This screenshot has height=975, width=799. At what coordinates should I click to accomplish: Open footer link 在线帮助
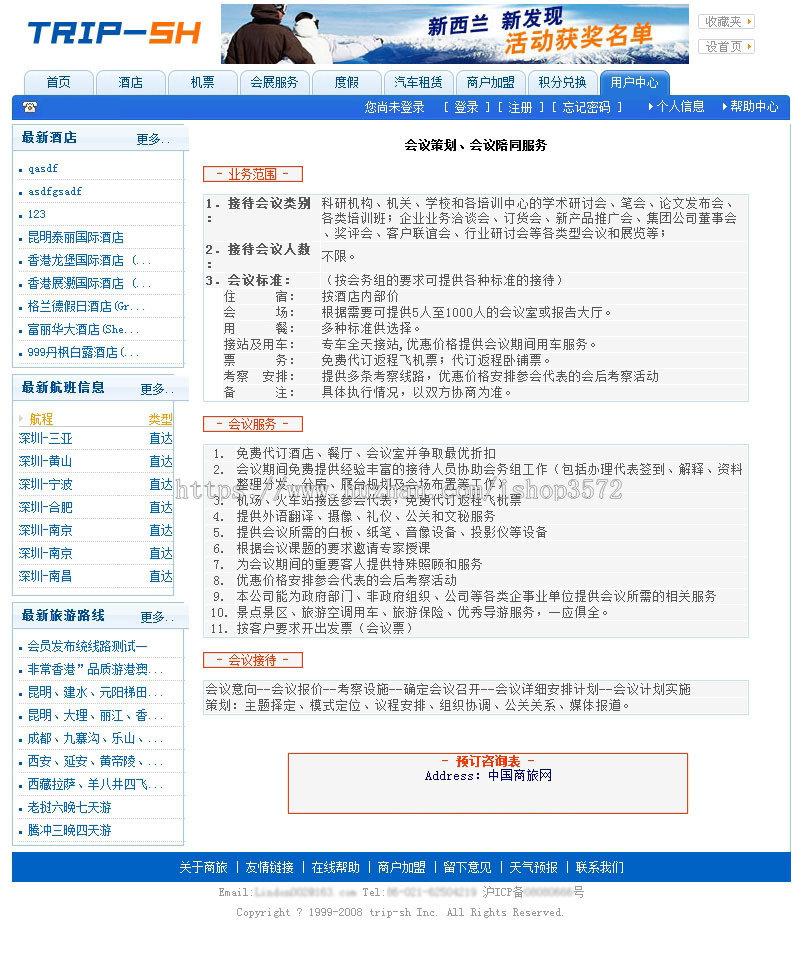[336, 868]
